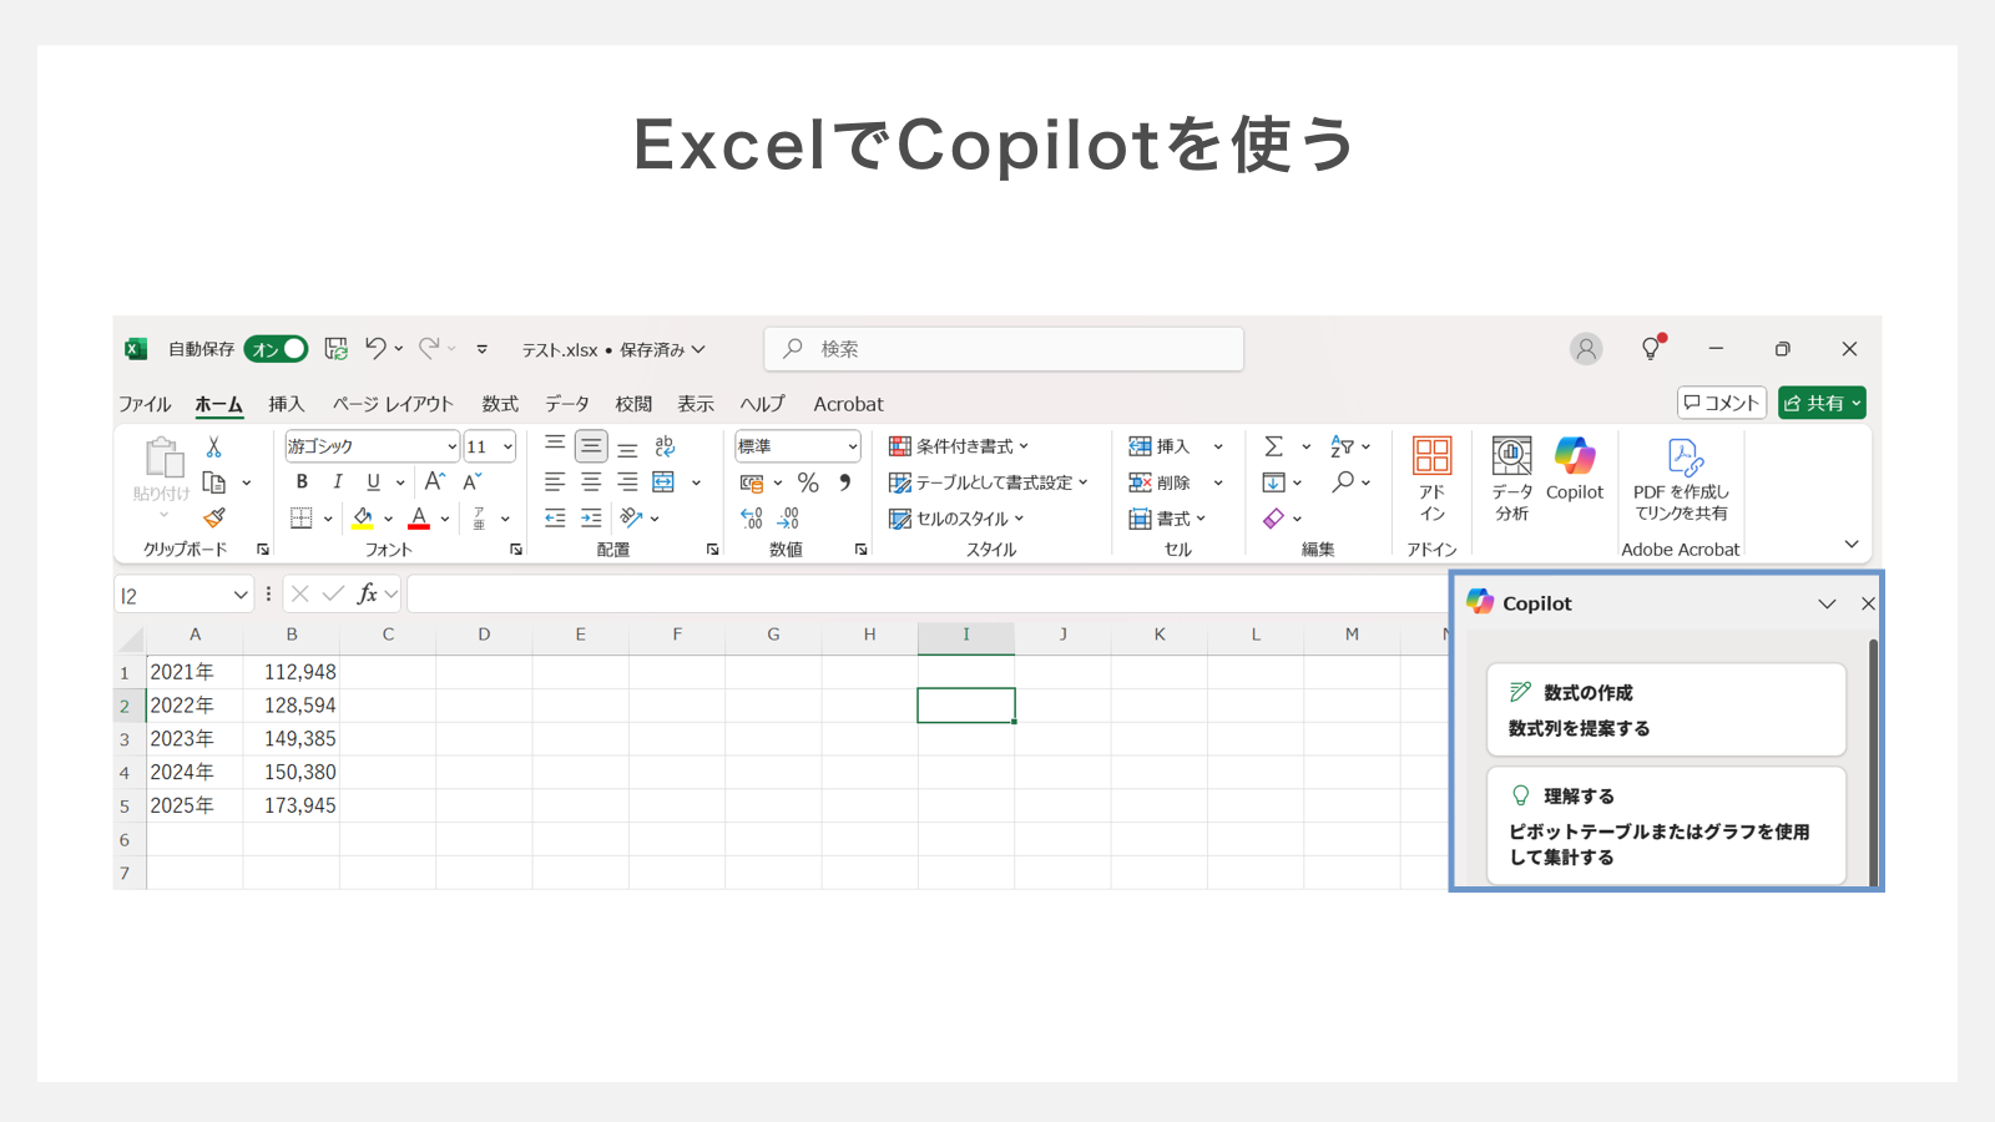
Task: Open the user account profile icon
Action: coord(1585,349)
